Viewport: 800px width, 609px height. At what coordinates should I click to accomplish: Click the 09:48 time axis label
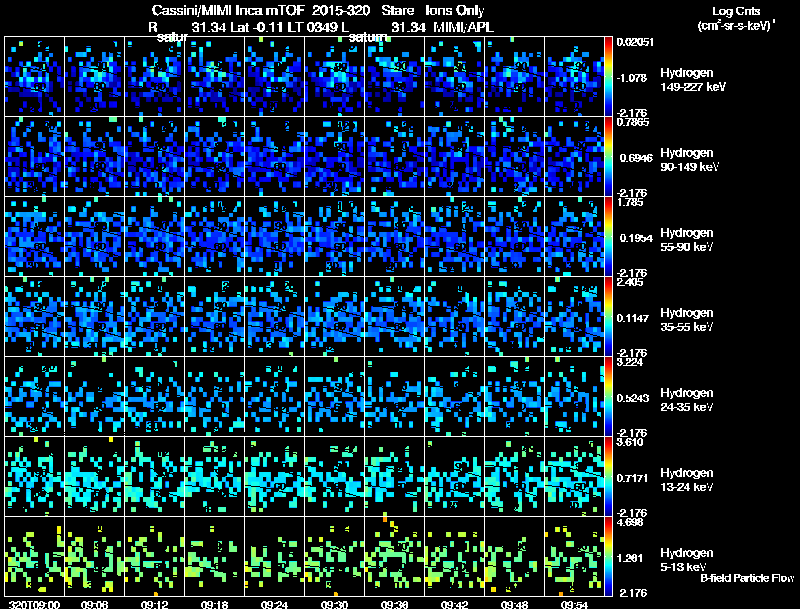tap(514, 605)
